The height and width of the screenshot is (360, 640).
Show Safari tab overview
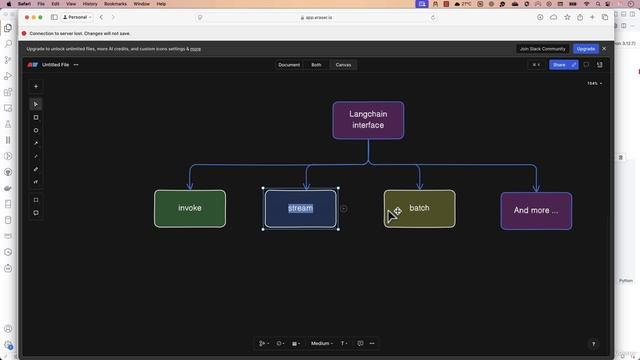(605, 18)
